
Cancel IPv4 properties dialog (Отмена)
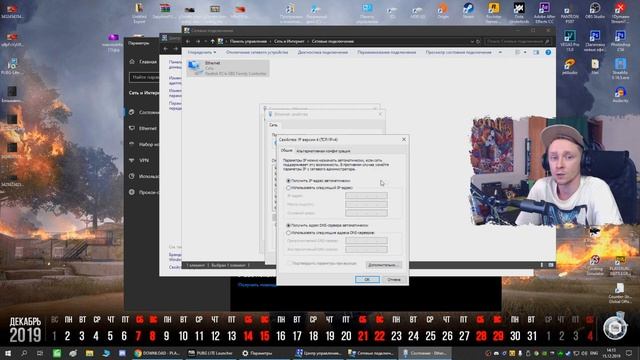(394, 280)
